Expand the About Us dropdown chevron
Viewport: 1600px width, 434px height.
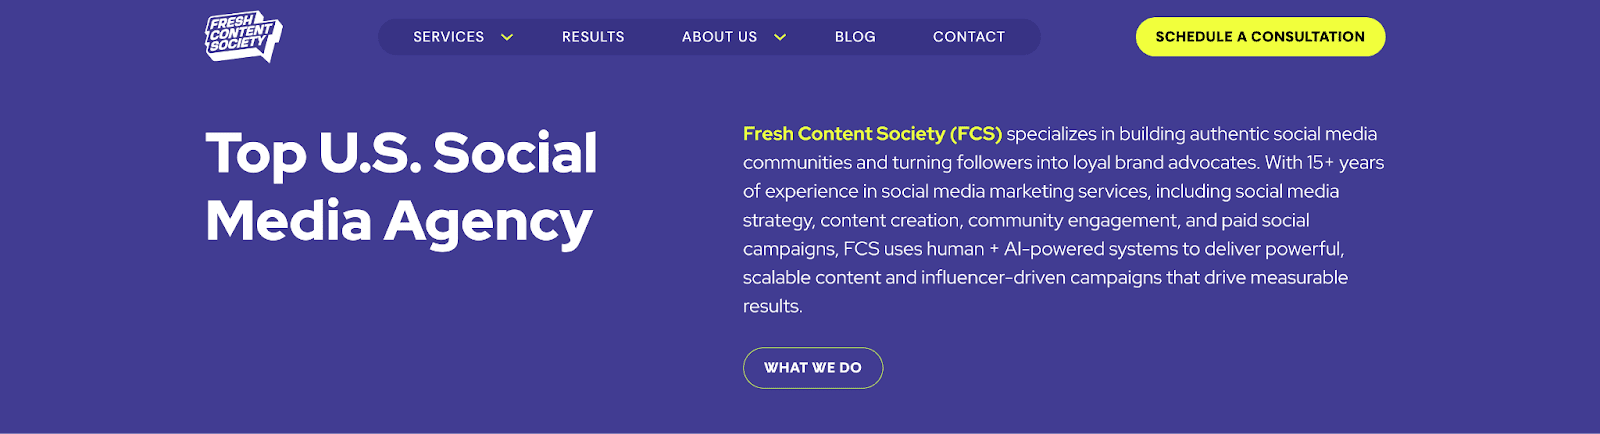pyautogui.click(x=780, y=37)
